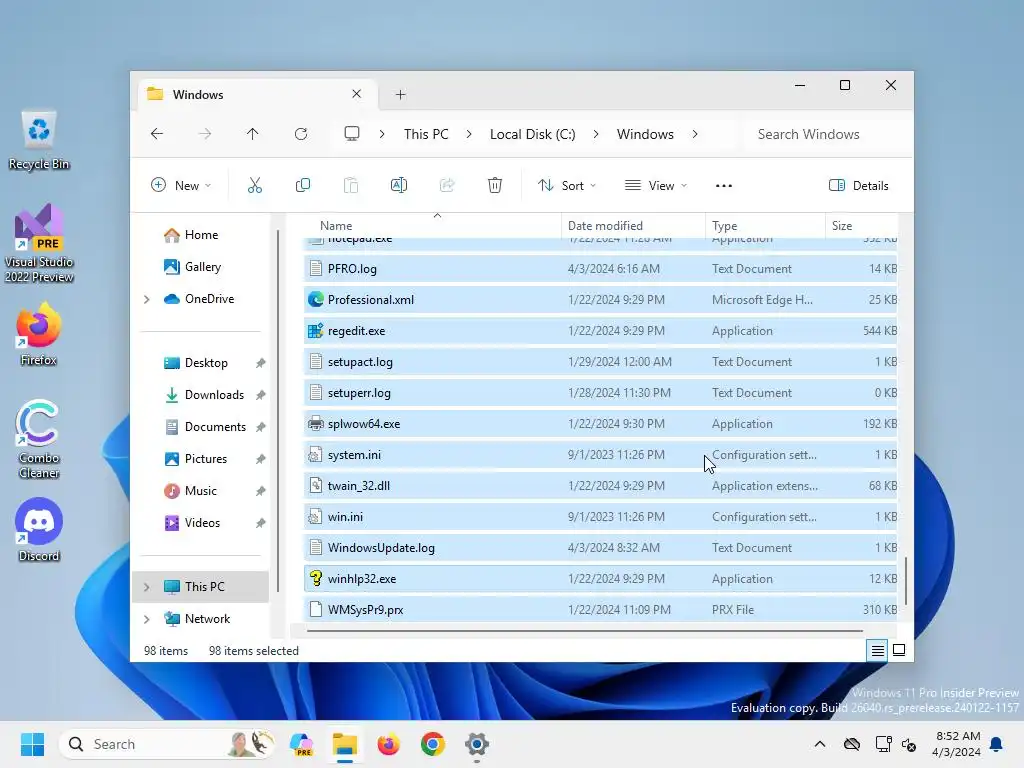Add a new File Explorer tab

pos(400,95)
